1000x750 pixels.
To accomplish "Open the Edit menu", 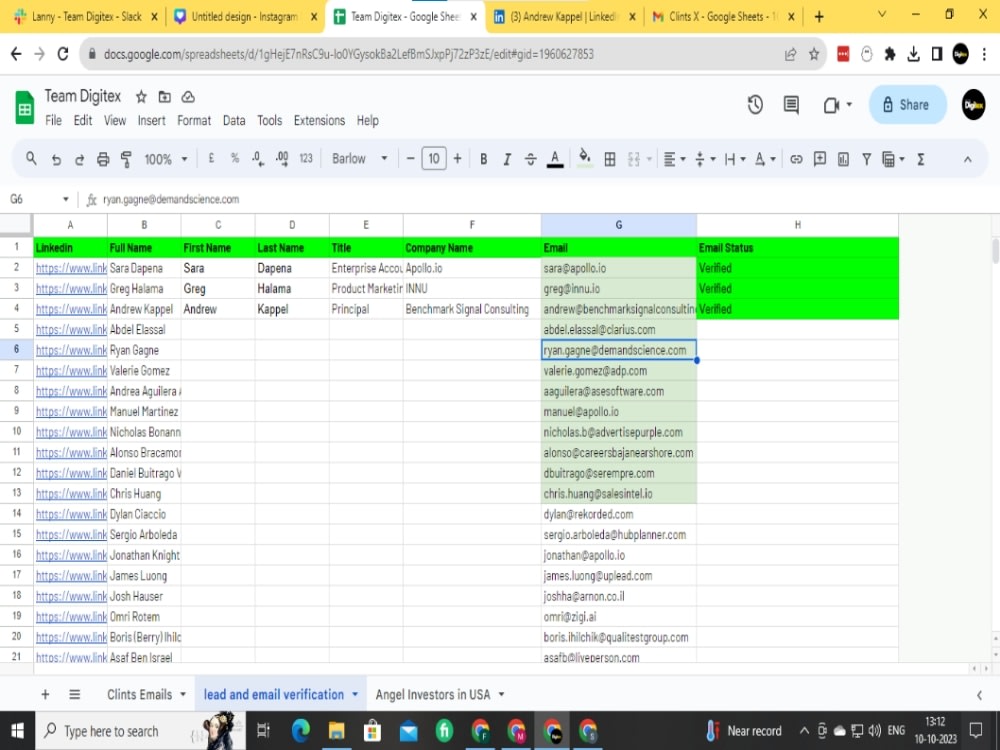I will (83, 121).
